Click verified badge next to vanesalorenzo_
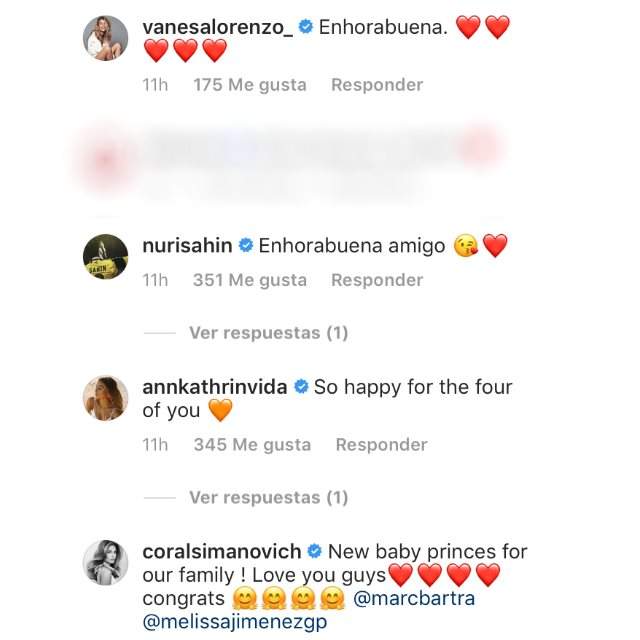Viewport: 640px width, 640px height. point(306,27)
